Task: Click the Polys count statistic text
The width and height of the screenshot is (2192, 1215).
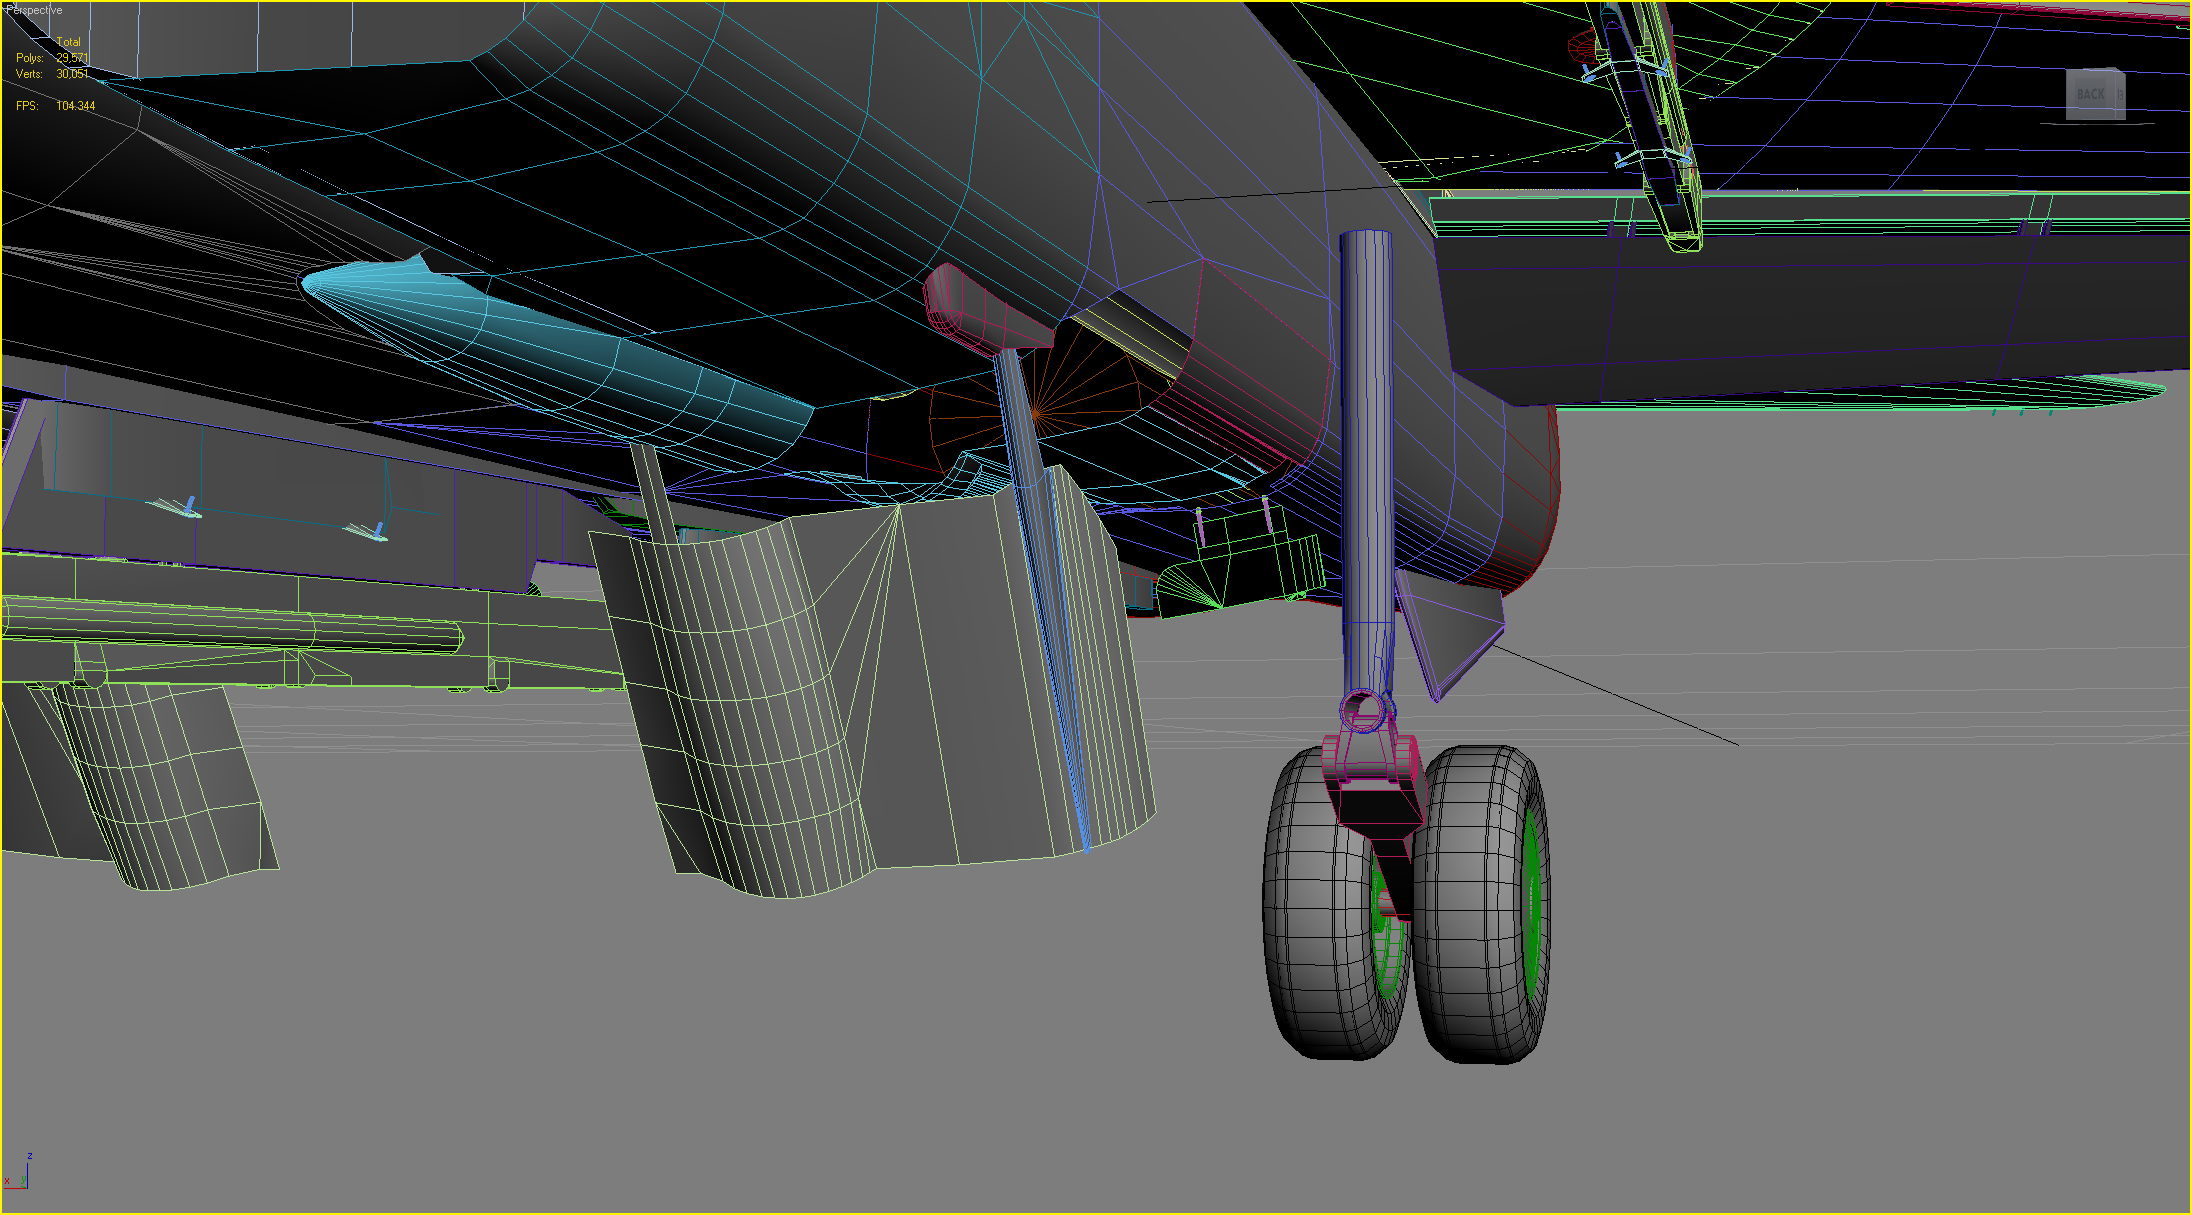Action: point(52,58)
